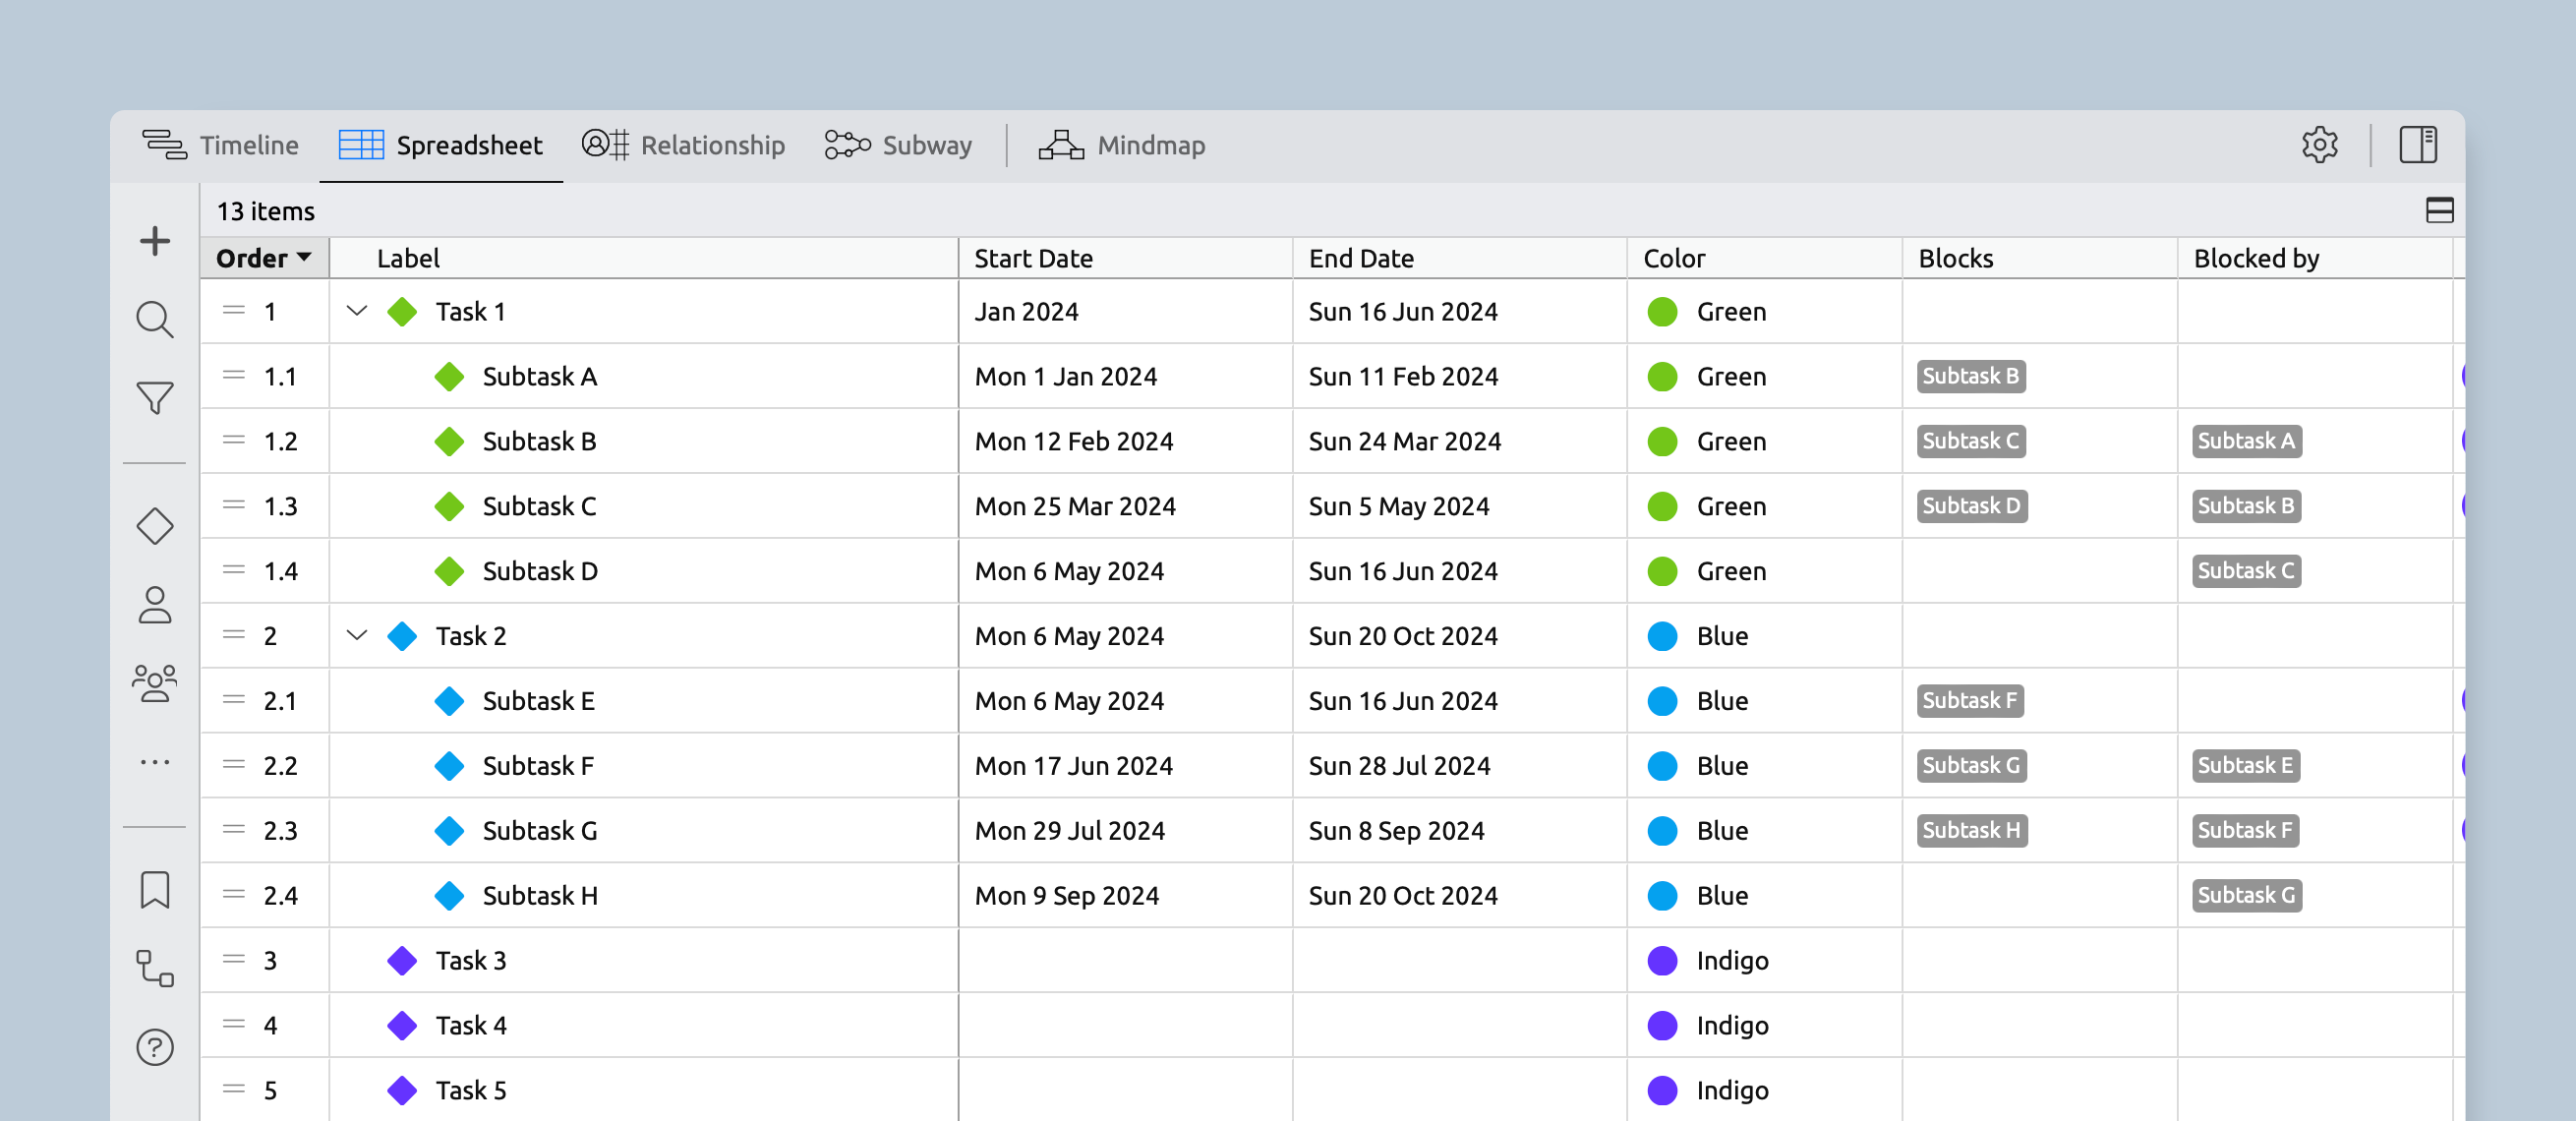
Task: Click the Color column header
Action: coord(1764,258)
